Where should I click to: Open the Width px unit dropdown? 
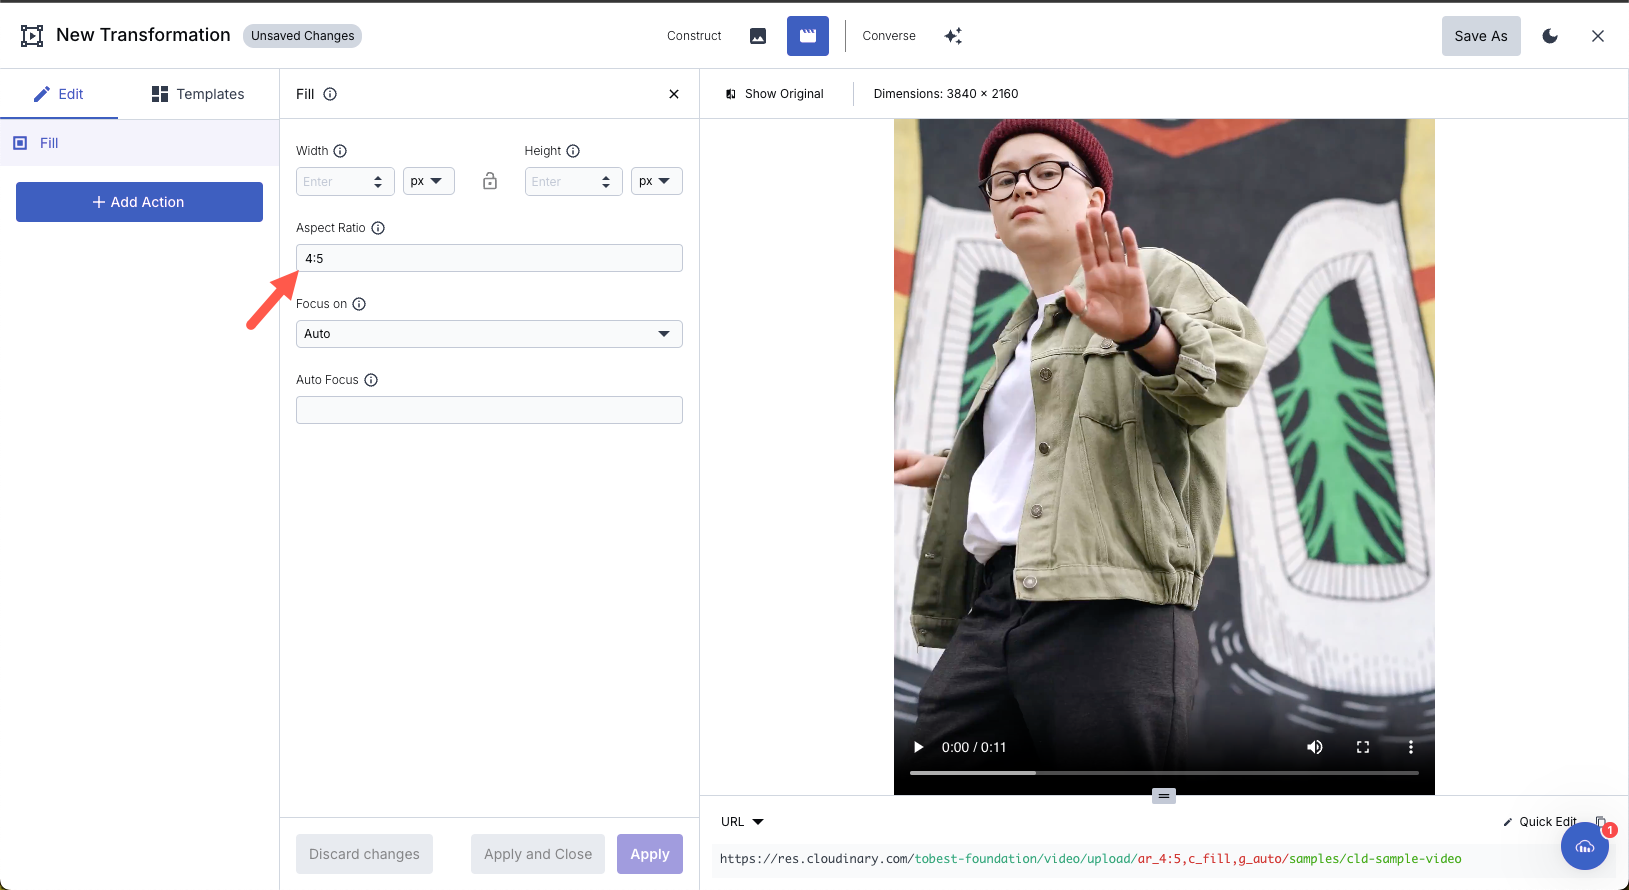(429, 181)
